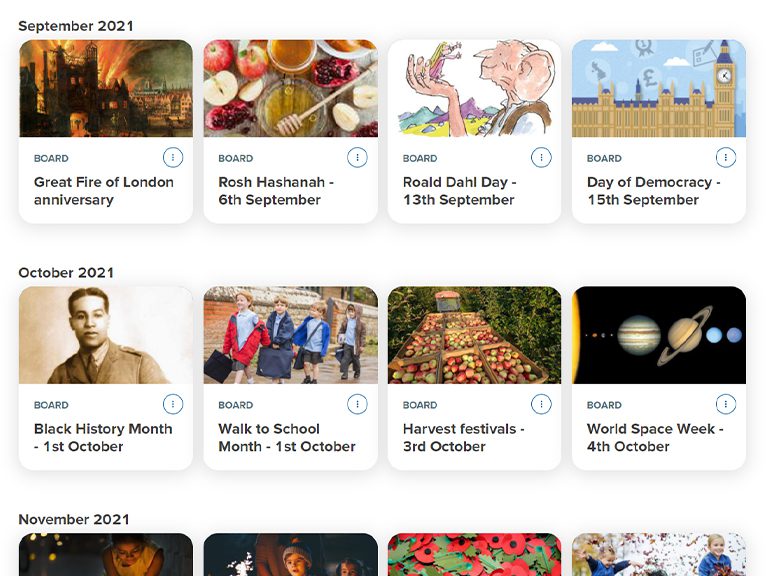The height and width of the screenshot is (576, 768).
Task: Click the 'World Space Week - 4th October' title
Action: pos(655,438)
